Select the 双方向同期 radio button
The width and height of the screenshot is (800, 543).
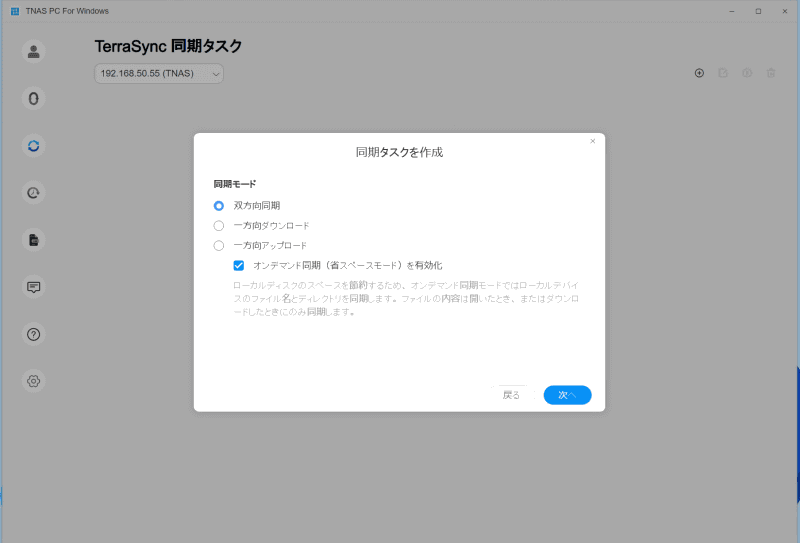(x=219, y=206)
